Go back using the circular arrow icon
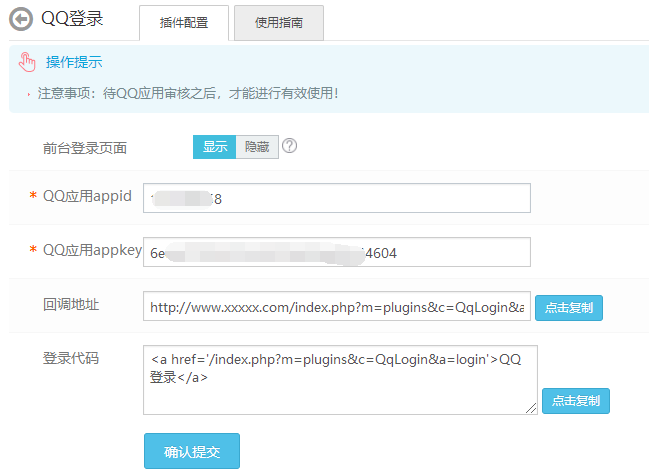 tap(21, 19)
